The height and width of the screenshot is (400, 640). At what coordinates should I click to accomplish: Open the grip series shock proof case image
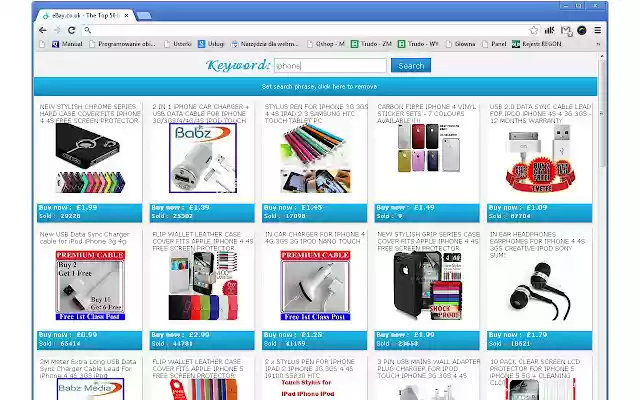pyautogui.click(x=428, y=285)
